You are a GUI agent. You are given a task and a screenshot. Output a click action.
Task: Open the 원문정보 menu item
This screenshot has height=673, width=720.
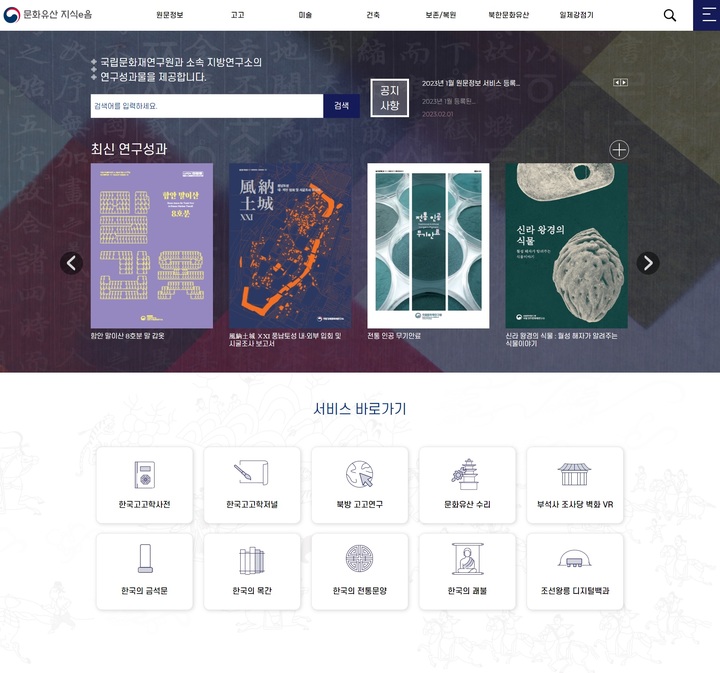coord(169,15)
